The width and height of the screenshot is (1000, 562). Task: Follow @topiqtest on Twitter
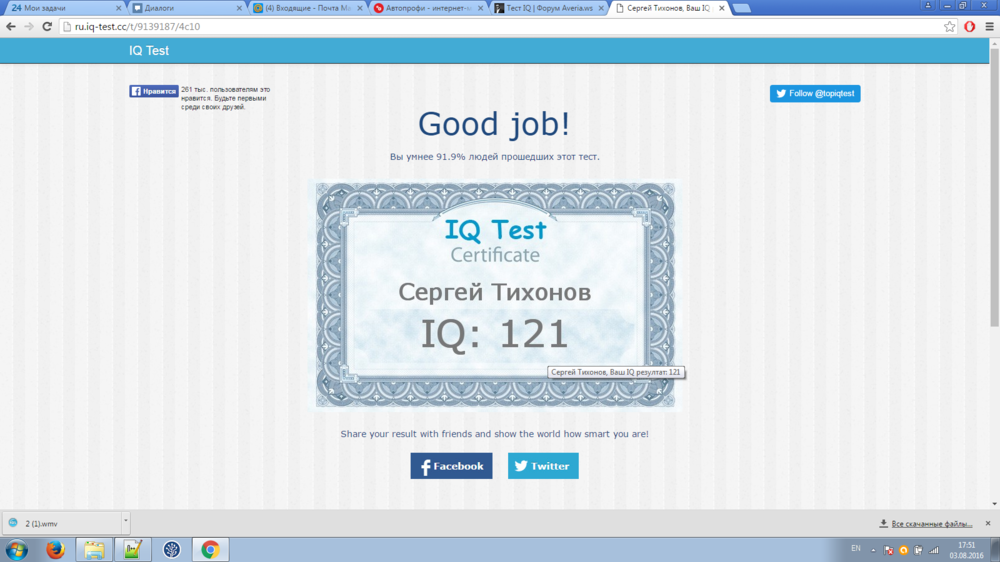coord(815,93)
